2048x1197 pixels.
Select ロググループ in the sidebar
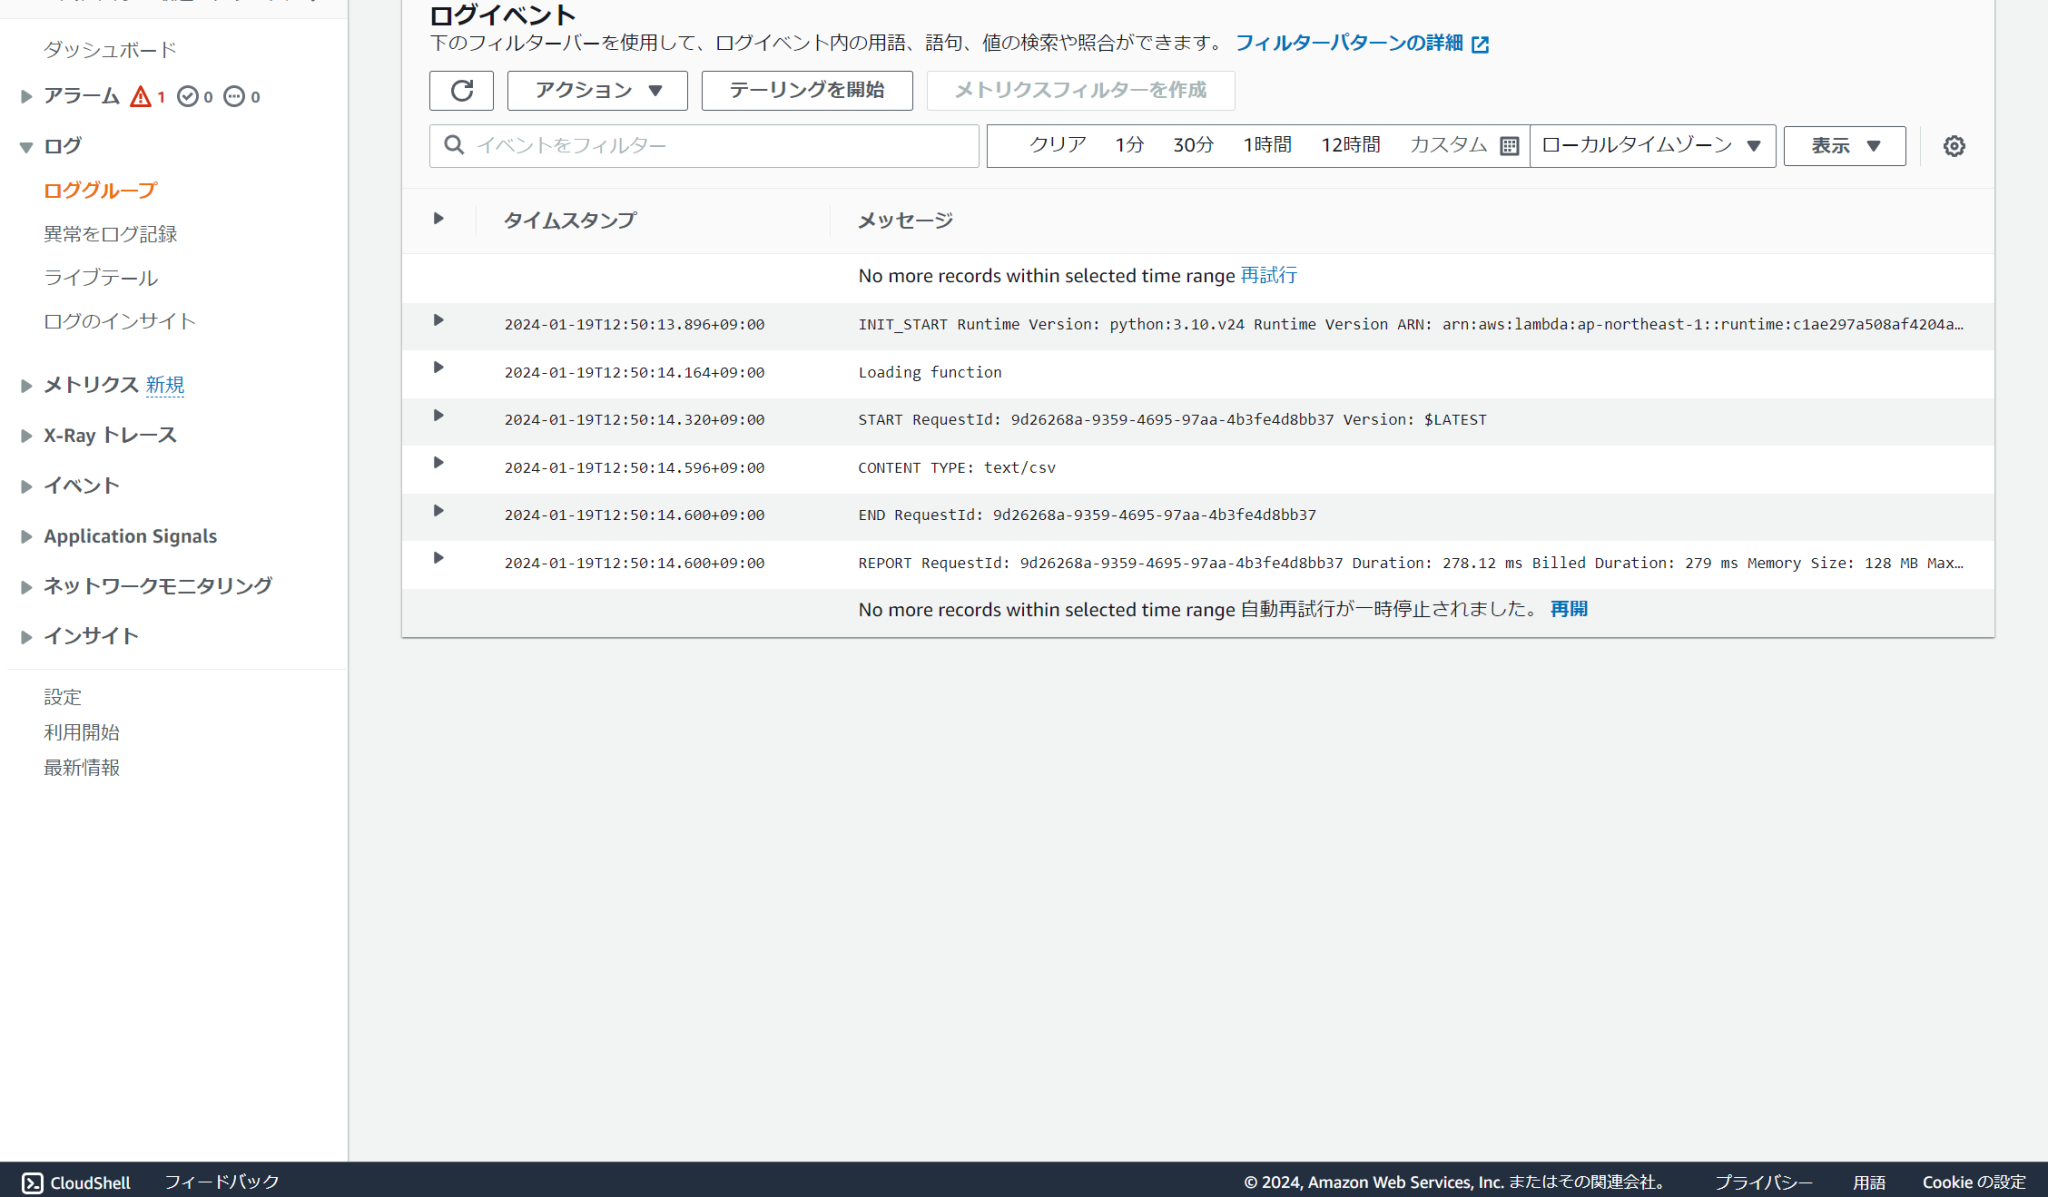click(99, 189)
